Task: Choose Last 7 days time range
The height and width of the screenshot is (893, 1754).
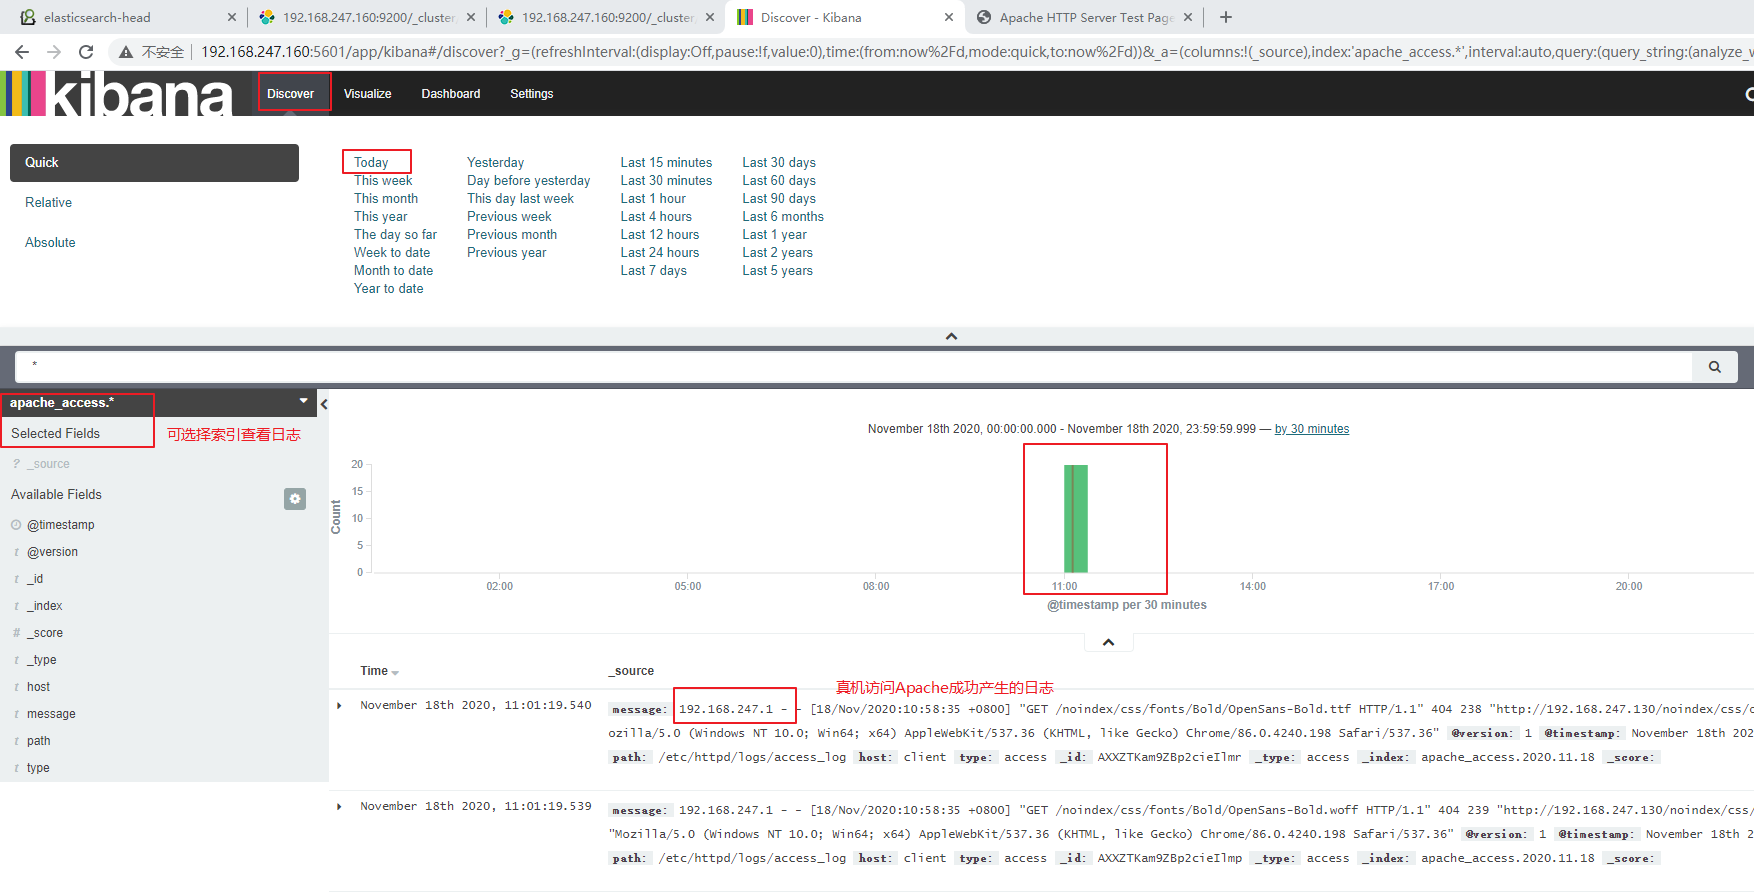Action: (x=653, y=271)
